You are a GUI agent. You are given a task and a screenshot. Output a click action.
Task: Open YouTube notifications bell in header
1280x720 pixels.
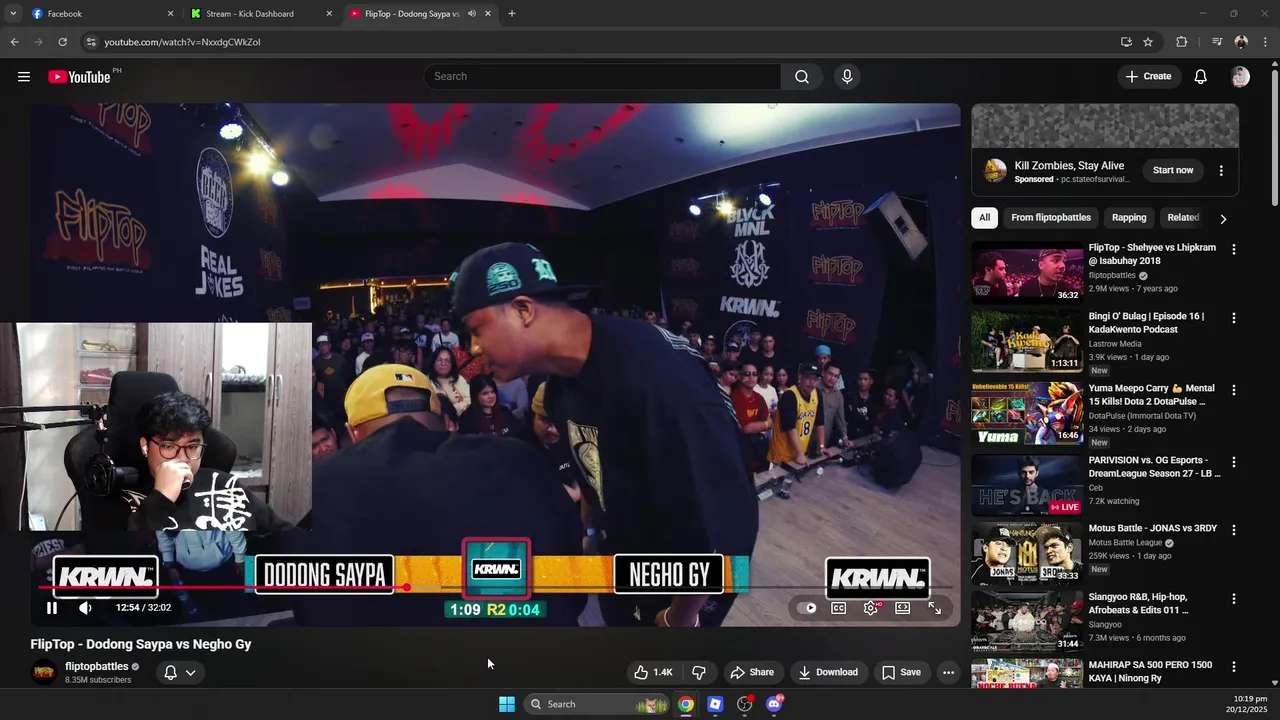click(1201, 77)
